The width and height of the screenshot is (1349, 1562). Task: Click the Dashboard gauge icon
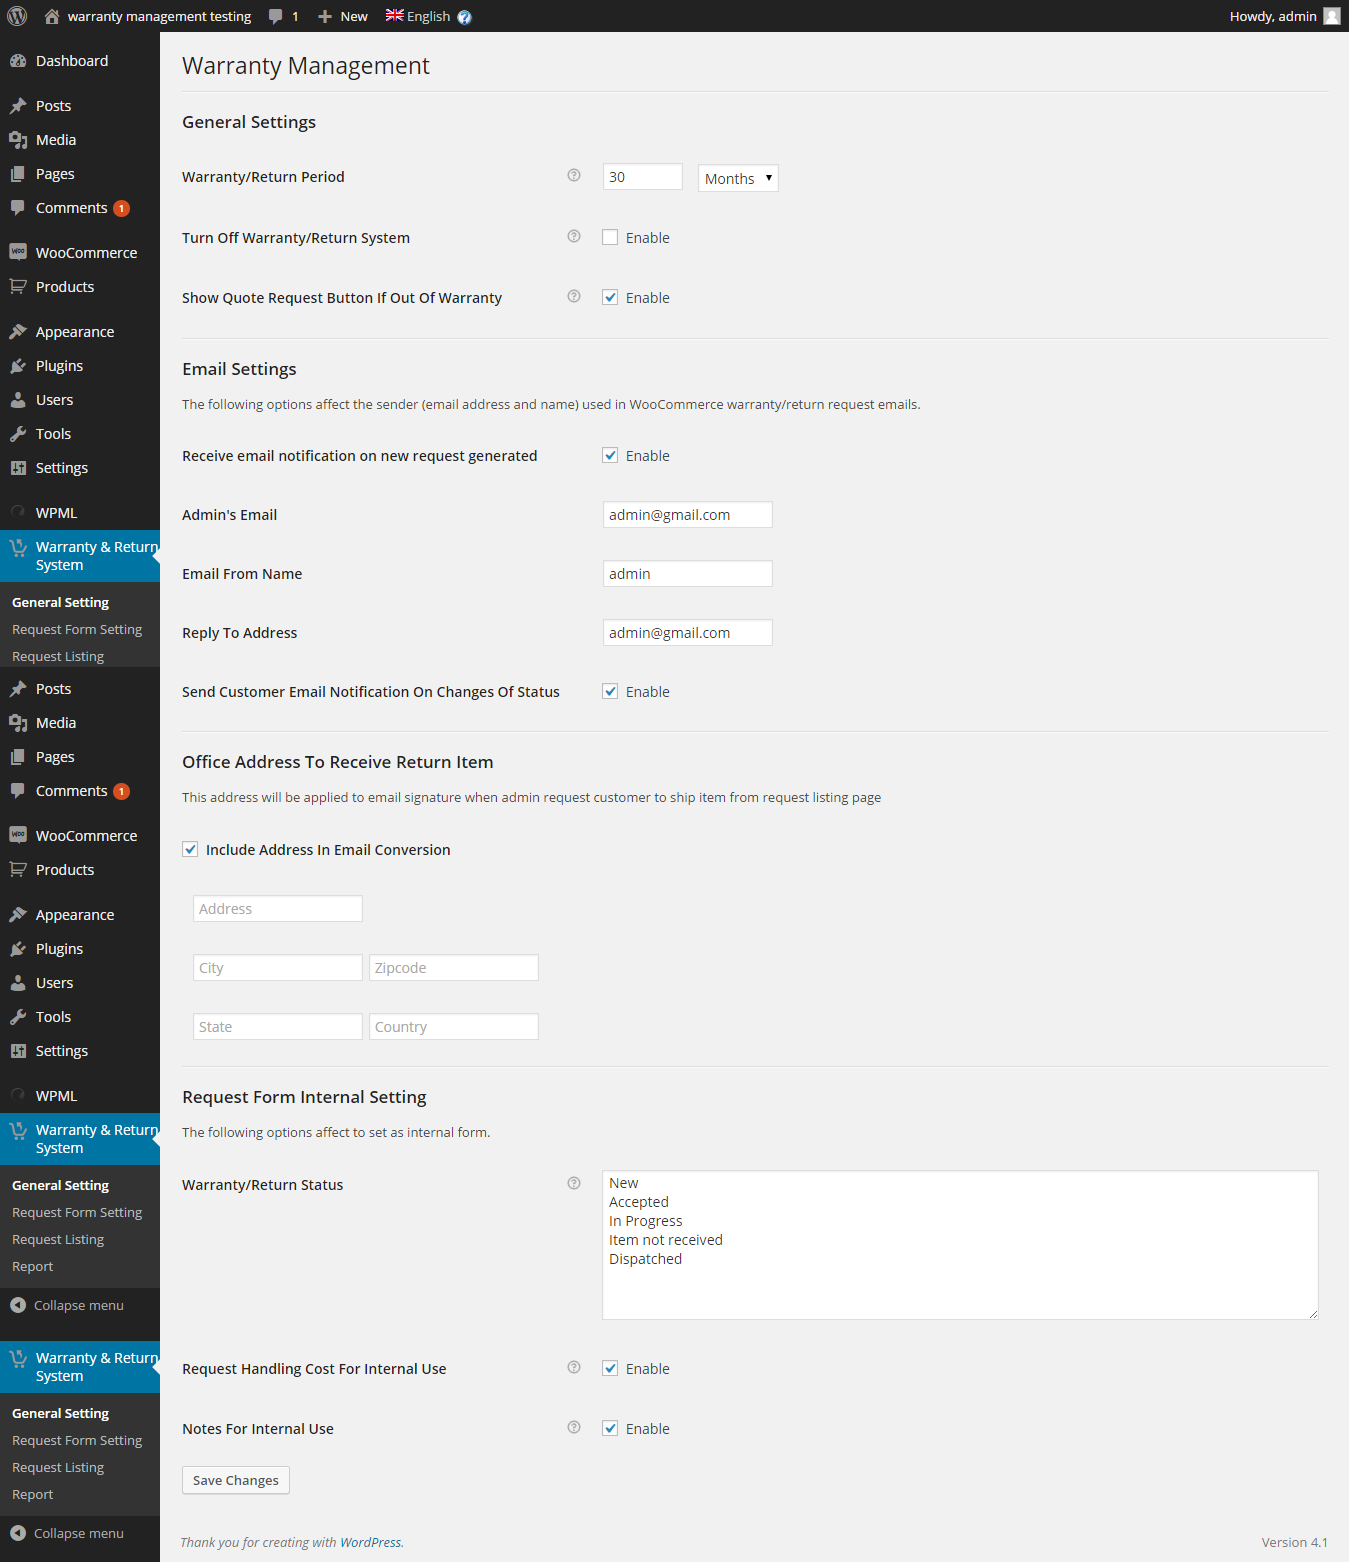tap(18, 61)
